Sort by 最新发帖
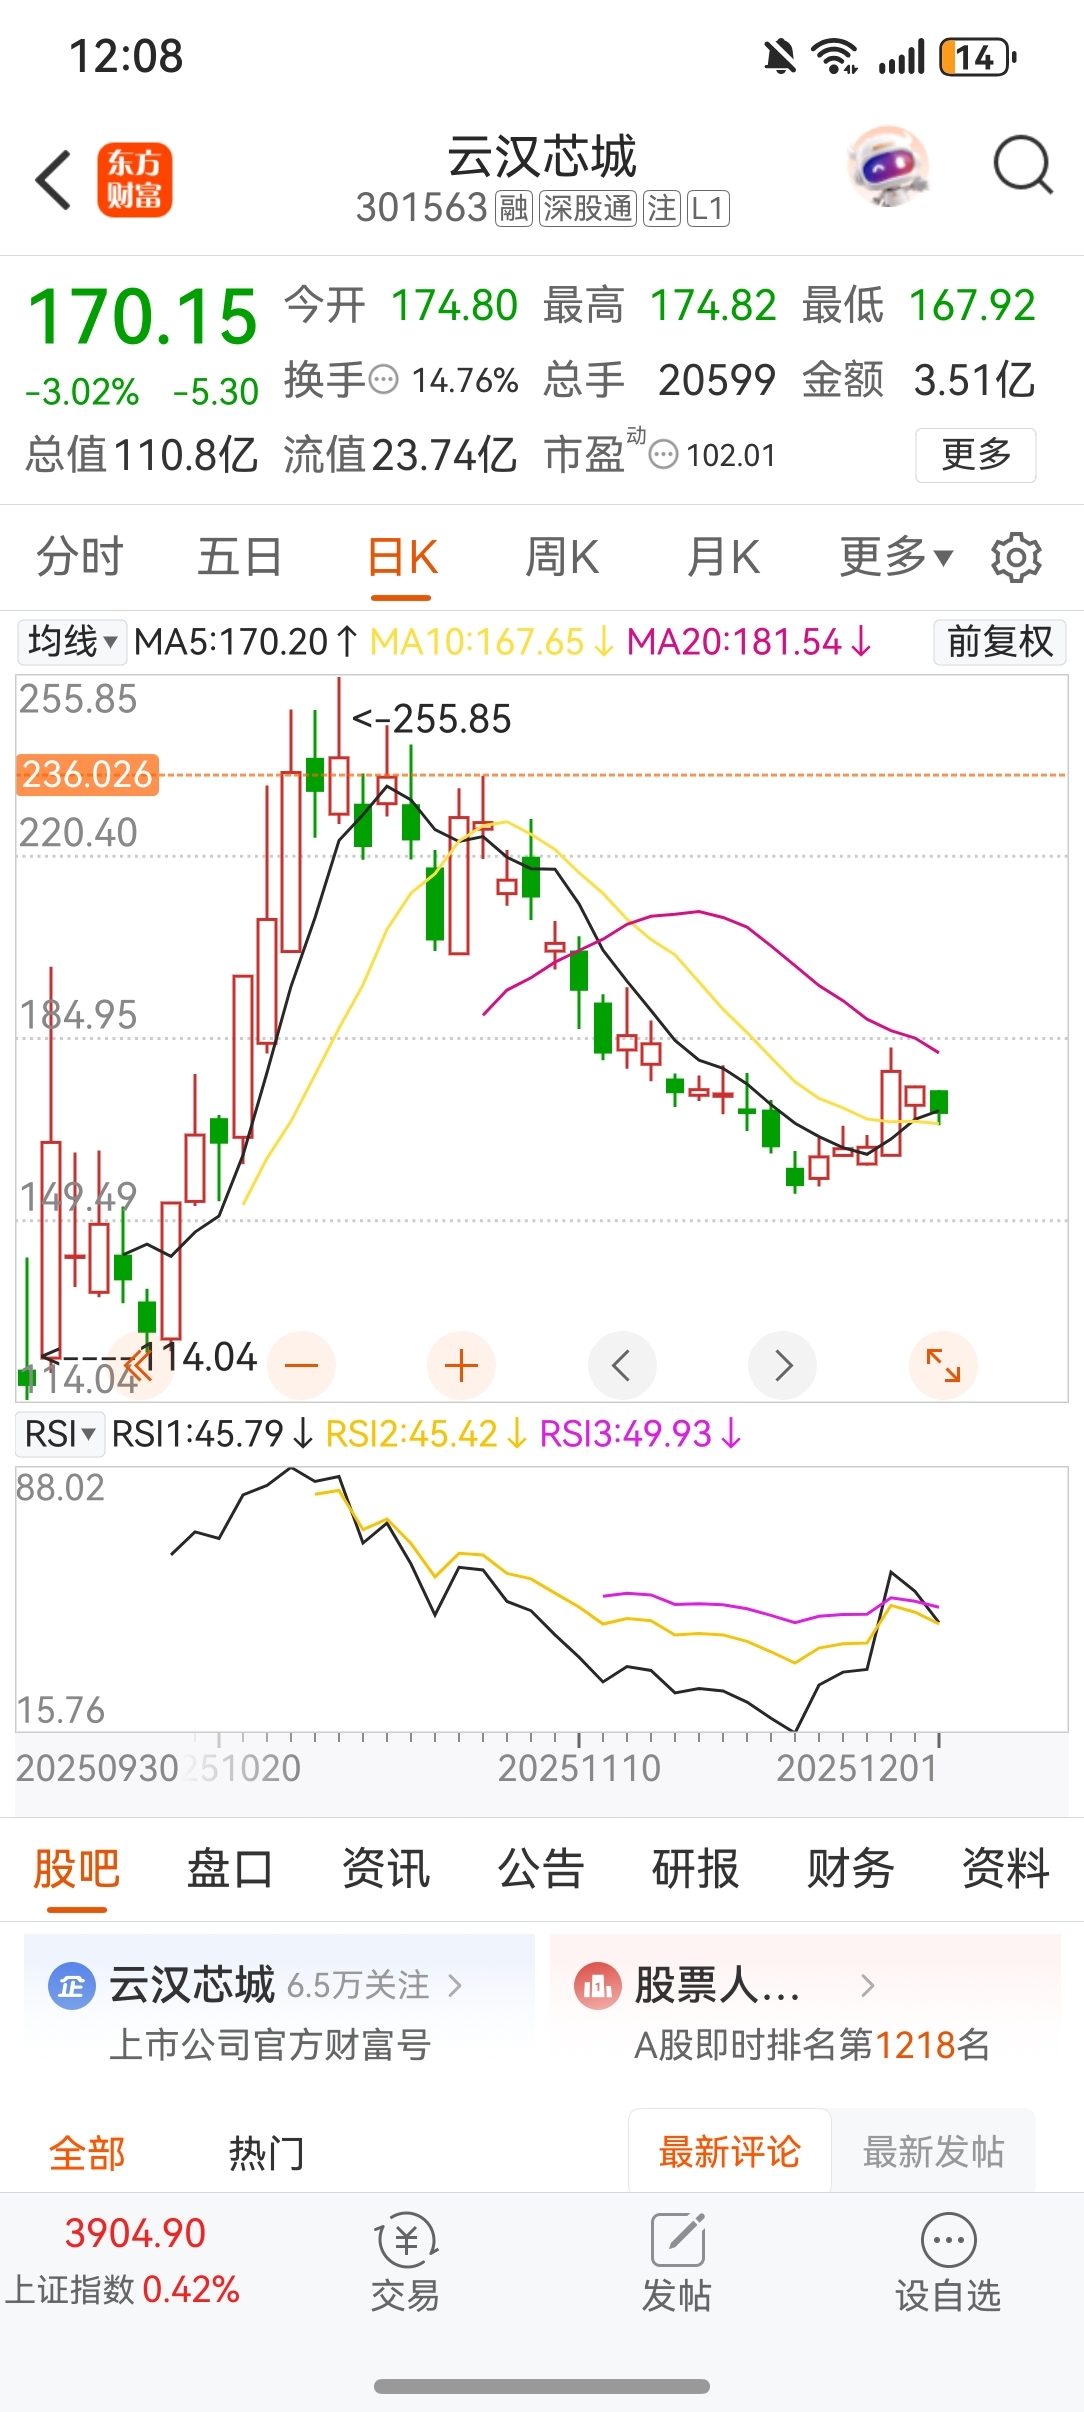The width and height of the screenshot is (1084, 2412). point(934,2151)
